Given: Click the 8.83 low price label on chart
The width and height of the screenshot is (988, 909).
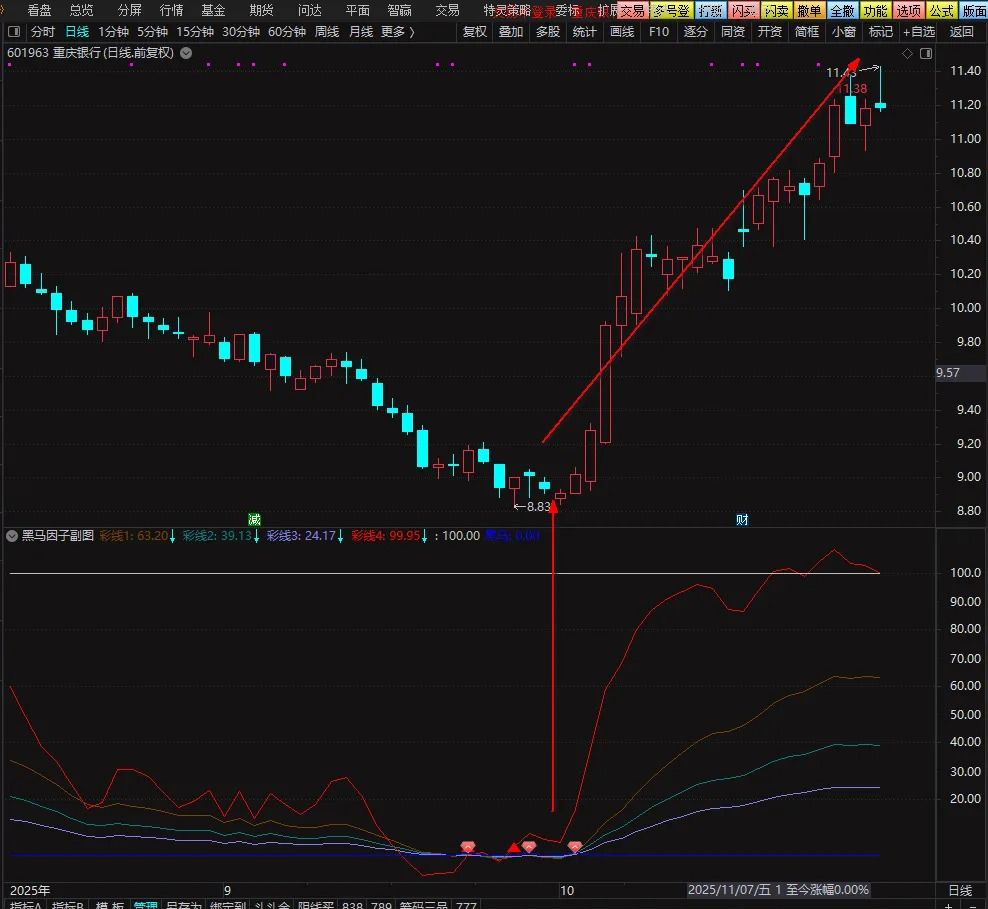Looking at the screenshot, I should [538, 507].
